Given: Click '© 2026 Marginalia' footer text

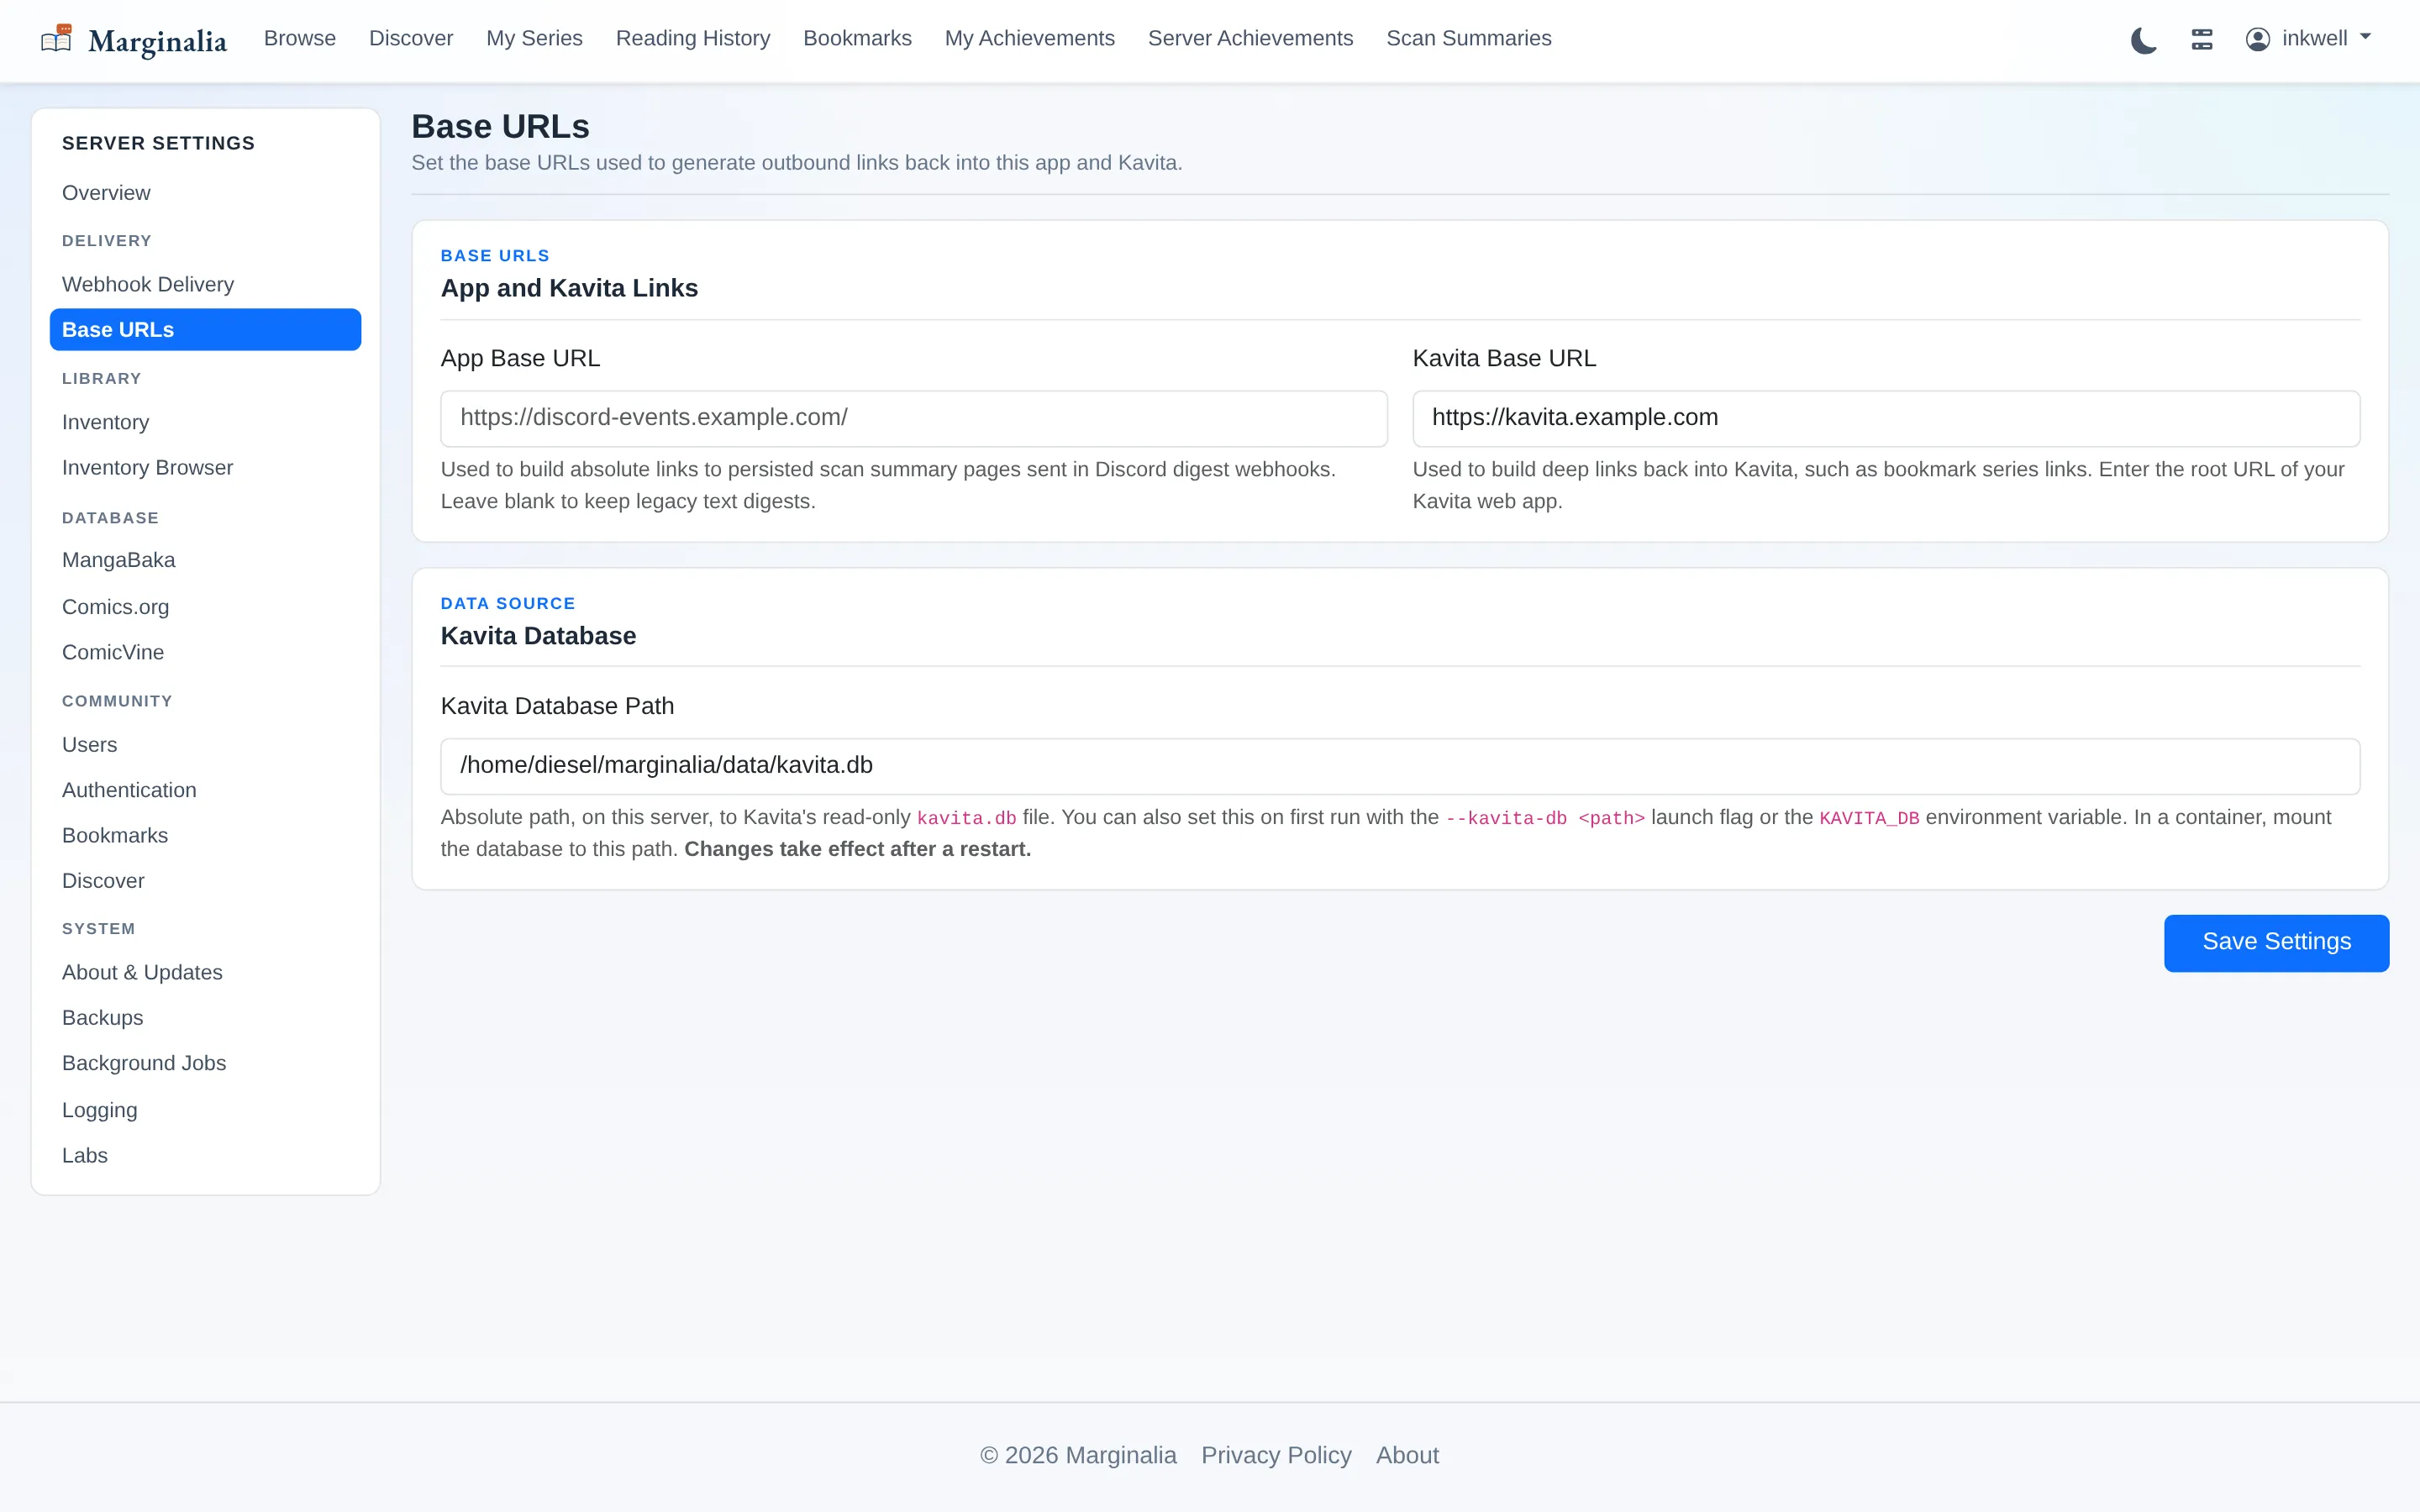Looking at the screenshot, I should pos(1078,1455).
